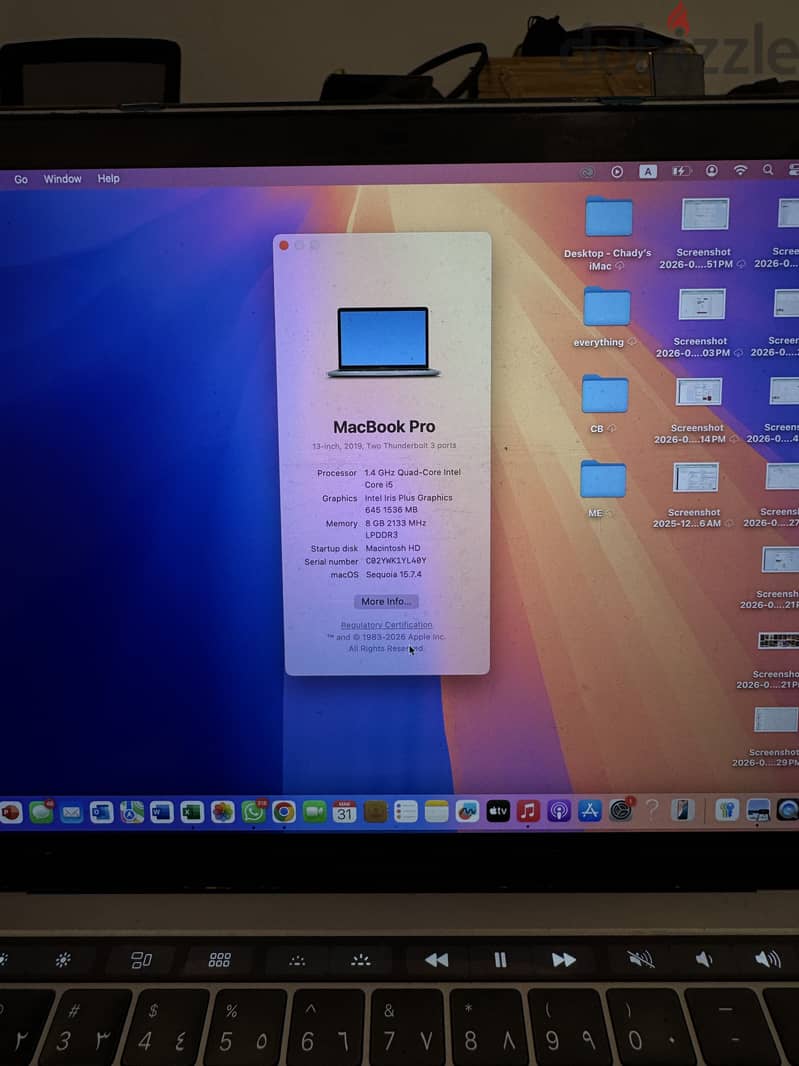
Task: Open FaceTime in the Dock
Action: click(x=314, y=811)
